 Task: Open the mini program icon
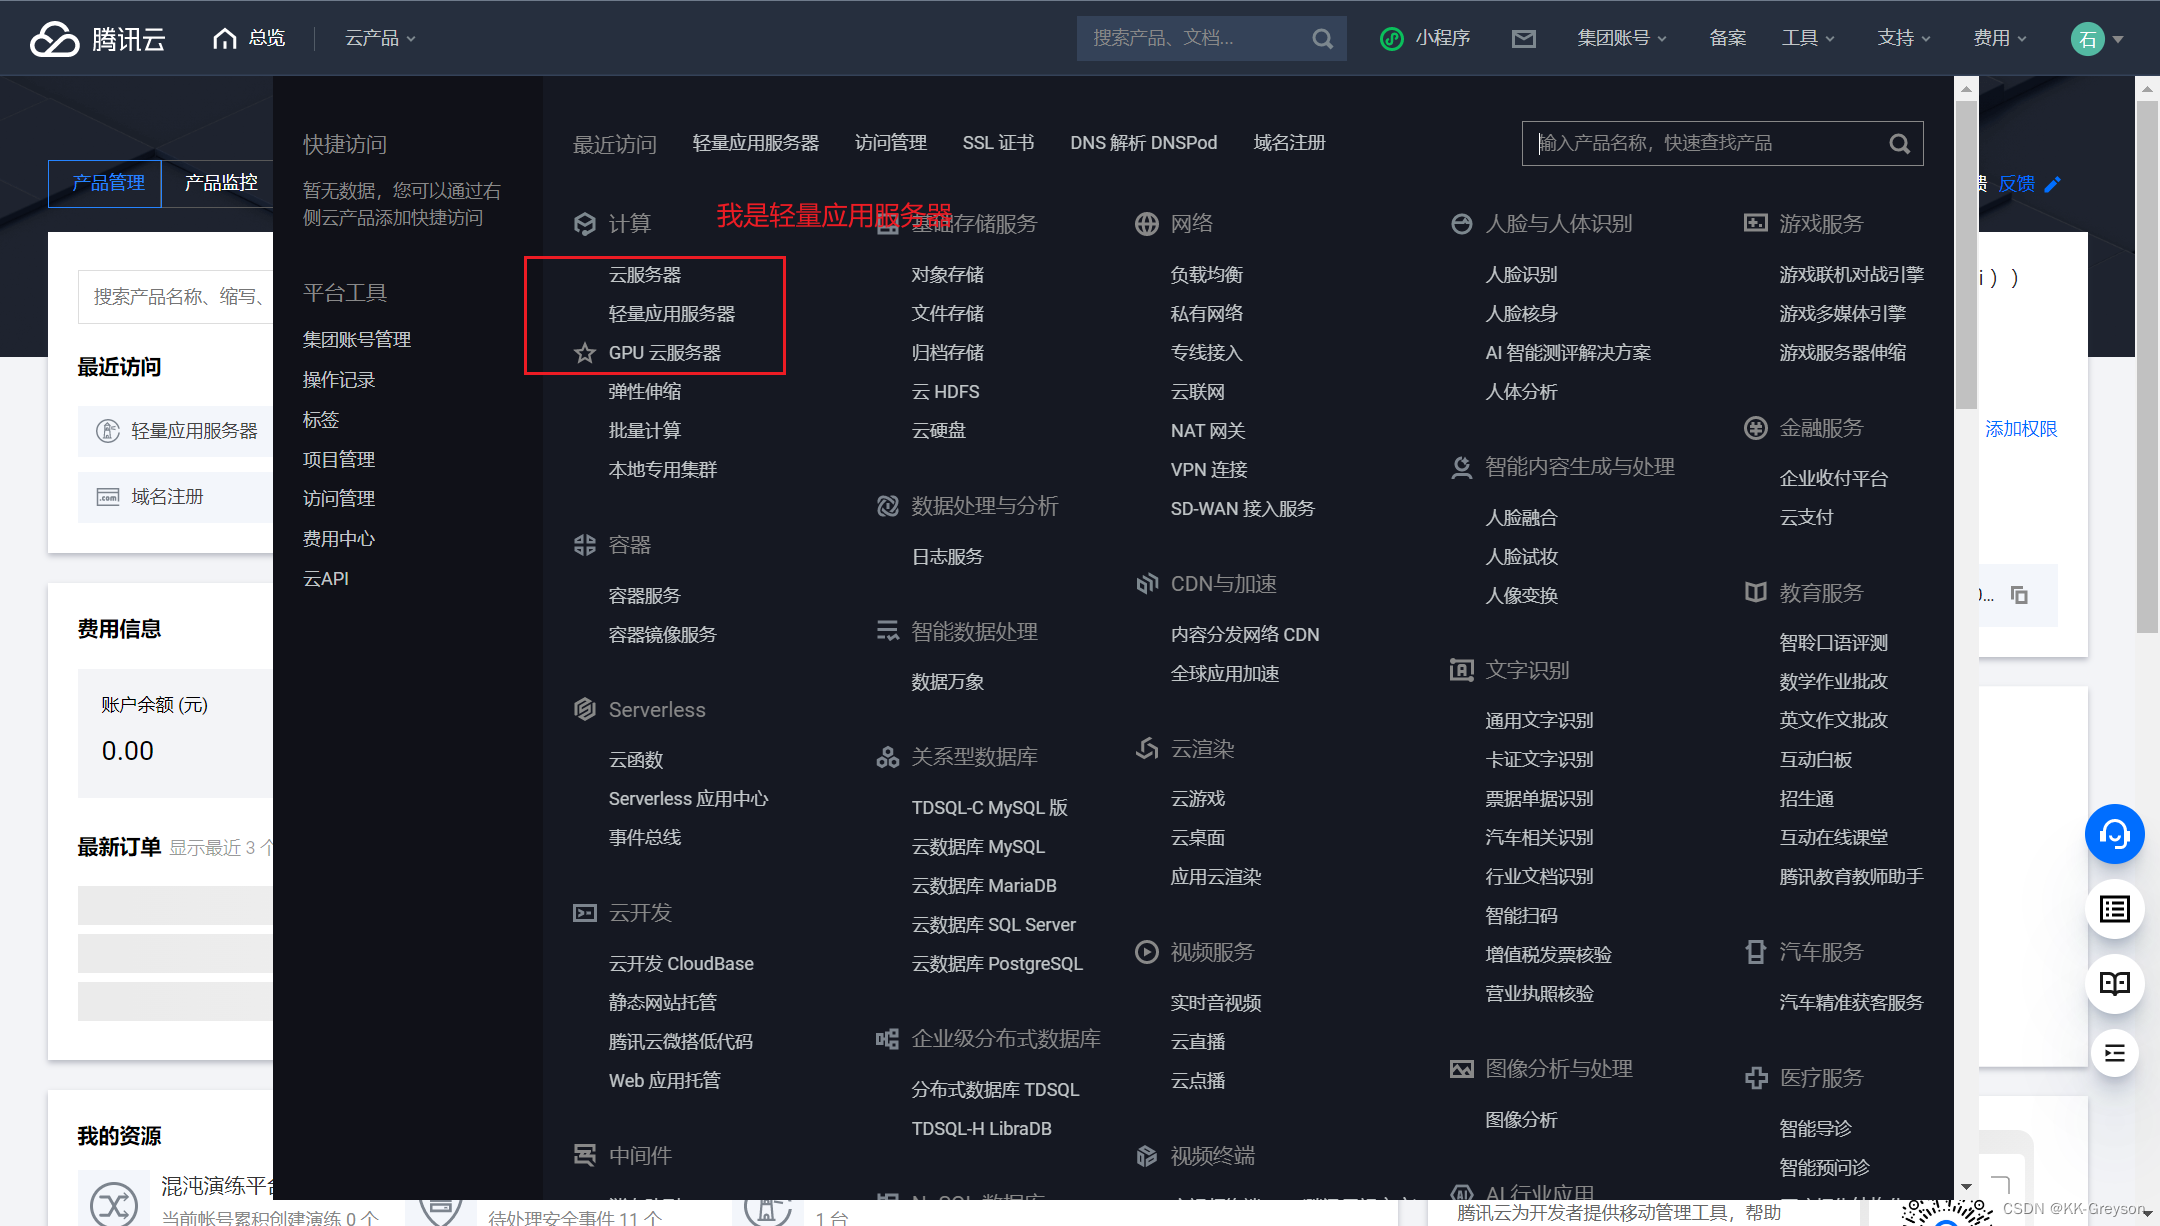click(1391, 38)
